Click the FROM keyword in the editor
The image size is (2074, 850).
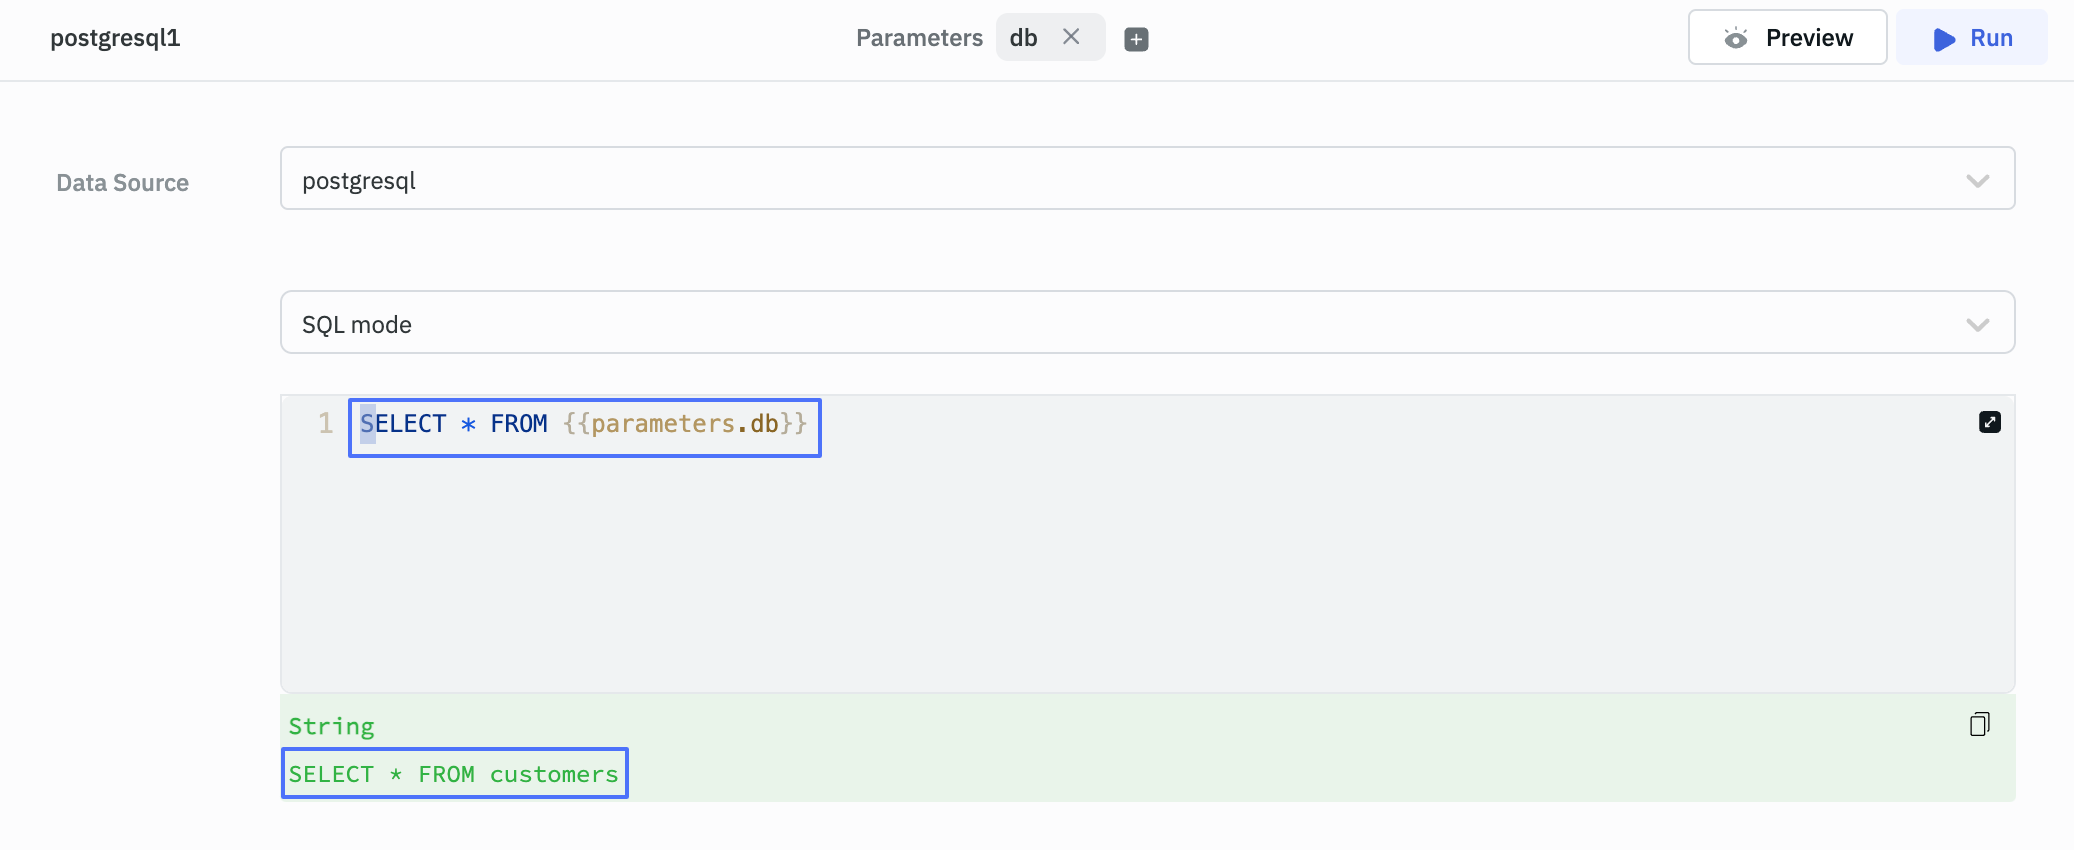pos(518,424)
